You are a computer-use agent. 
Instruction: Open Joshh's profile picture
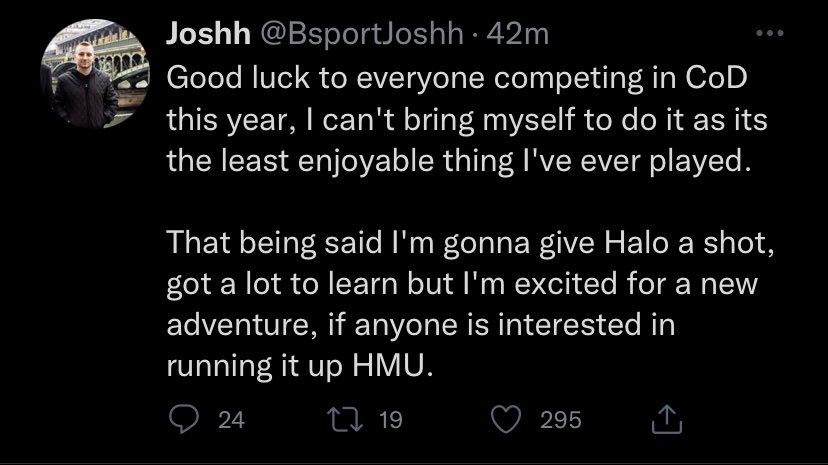94,78
